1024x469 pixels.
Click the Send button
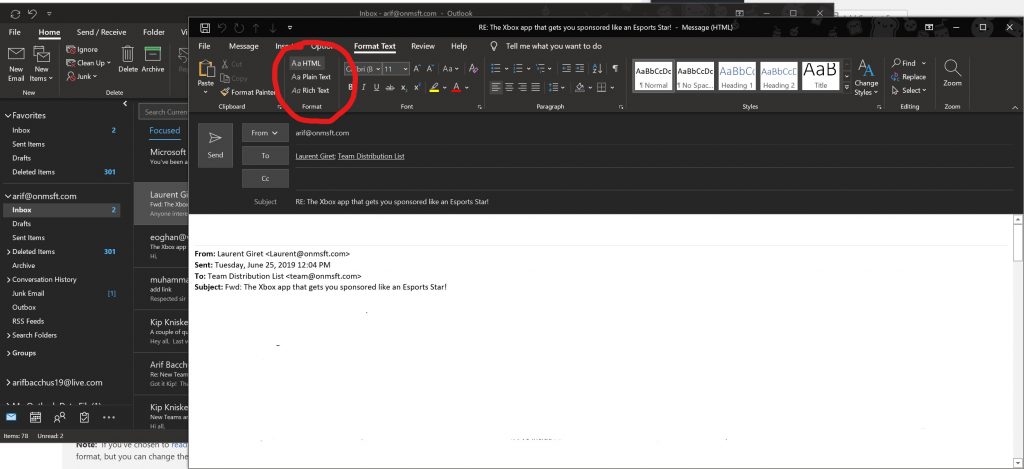point(216,146)
